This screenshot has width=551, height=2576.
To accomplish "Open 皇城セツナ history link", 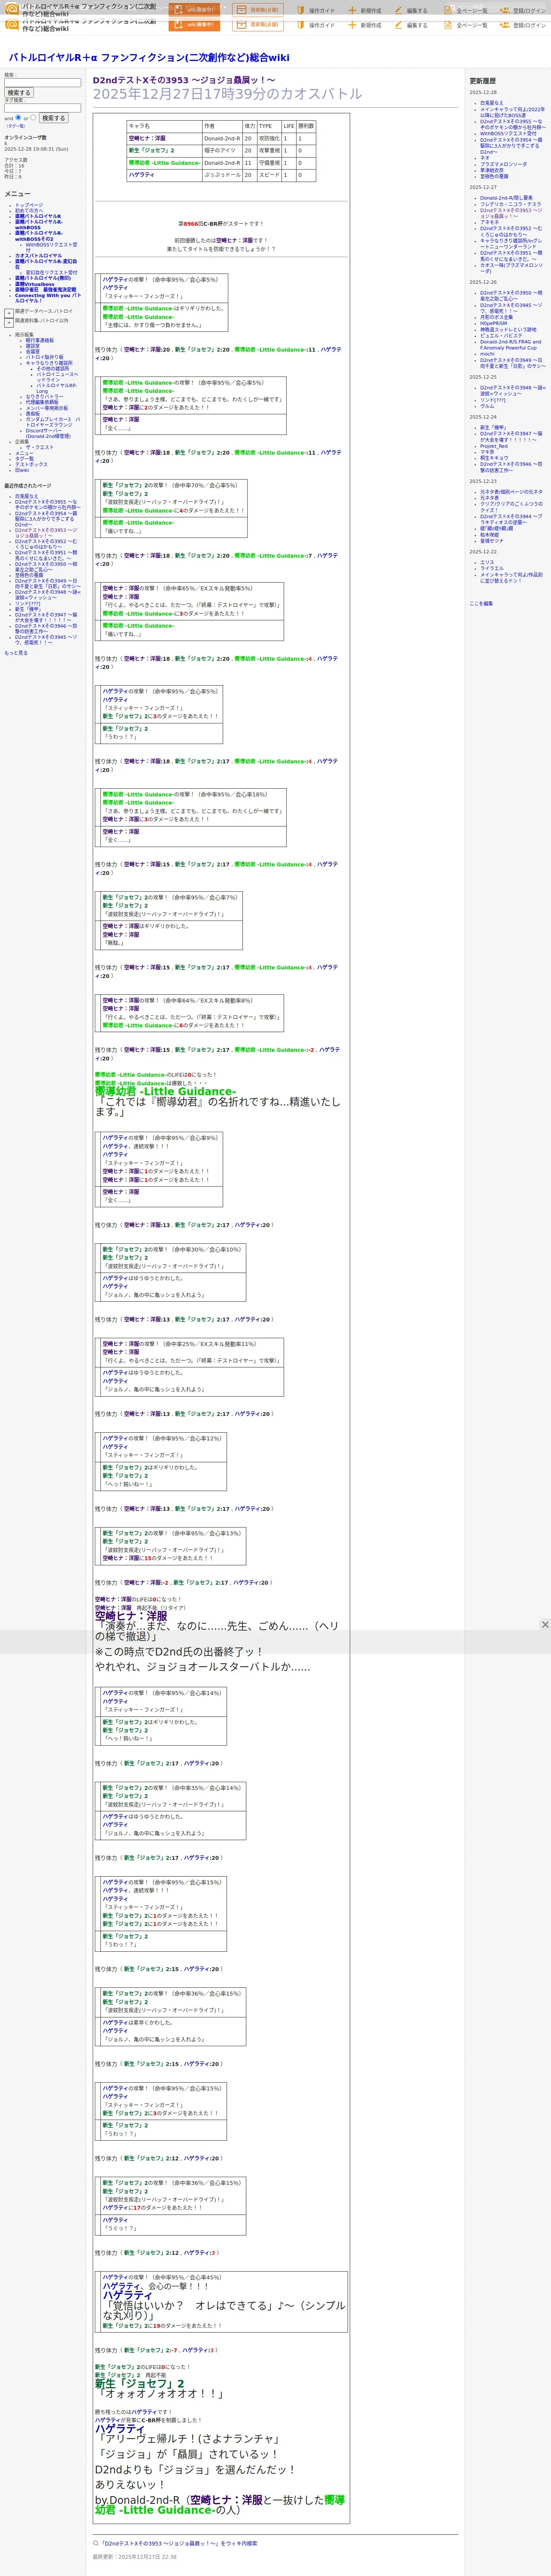I will (x=492, y=541).
